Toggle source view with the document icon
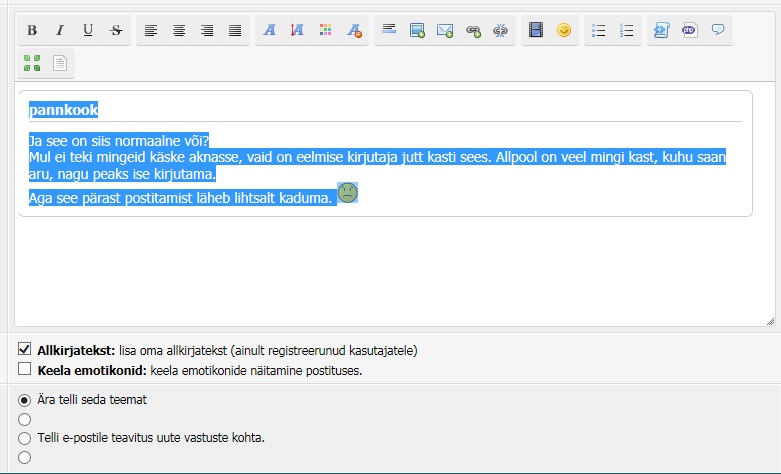This screenshot has height=474, width=781. tap(60, 64)
